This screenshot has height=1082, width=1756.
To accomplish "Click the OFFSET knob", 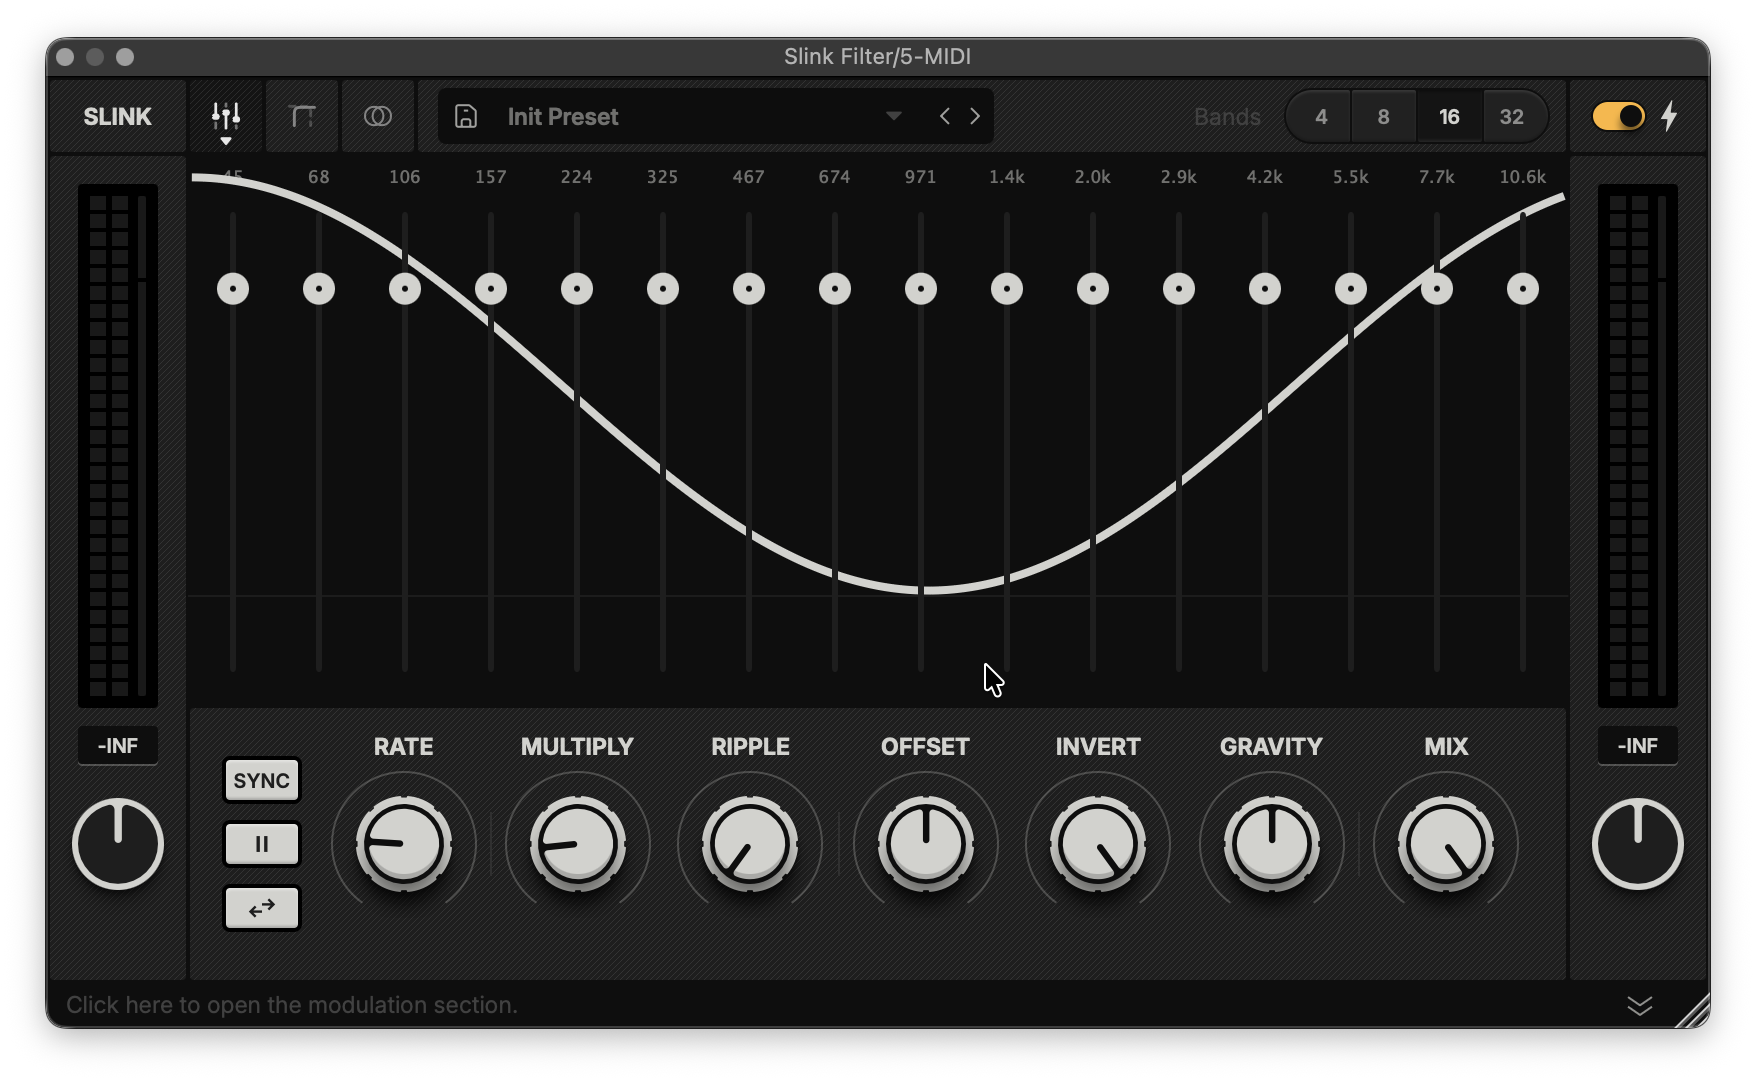I will point(926,844).
